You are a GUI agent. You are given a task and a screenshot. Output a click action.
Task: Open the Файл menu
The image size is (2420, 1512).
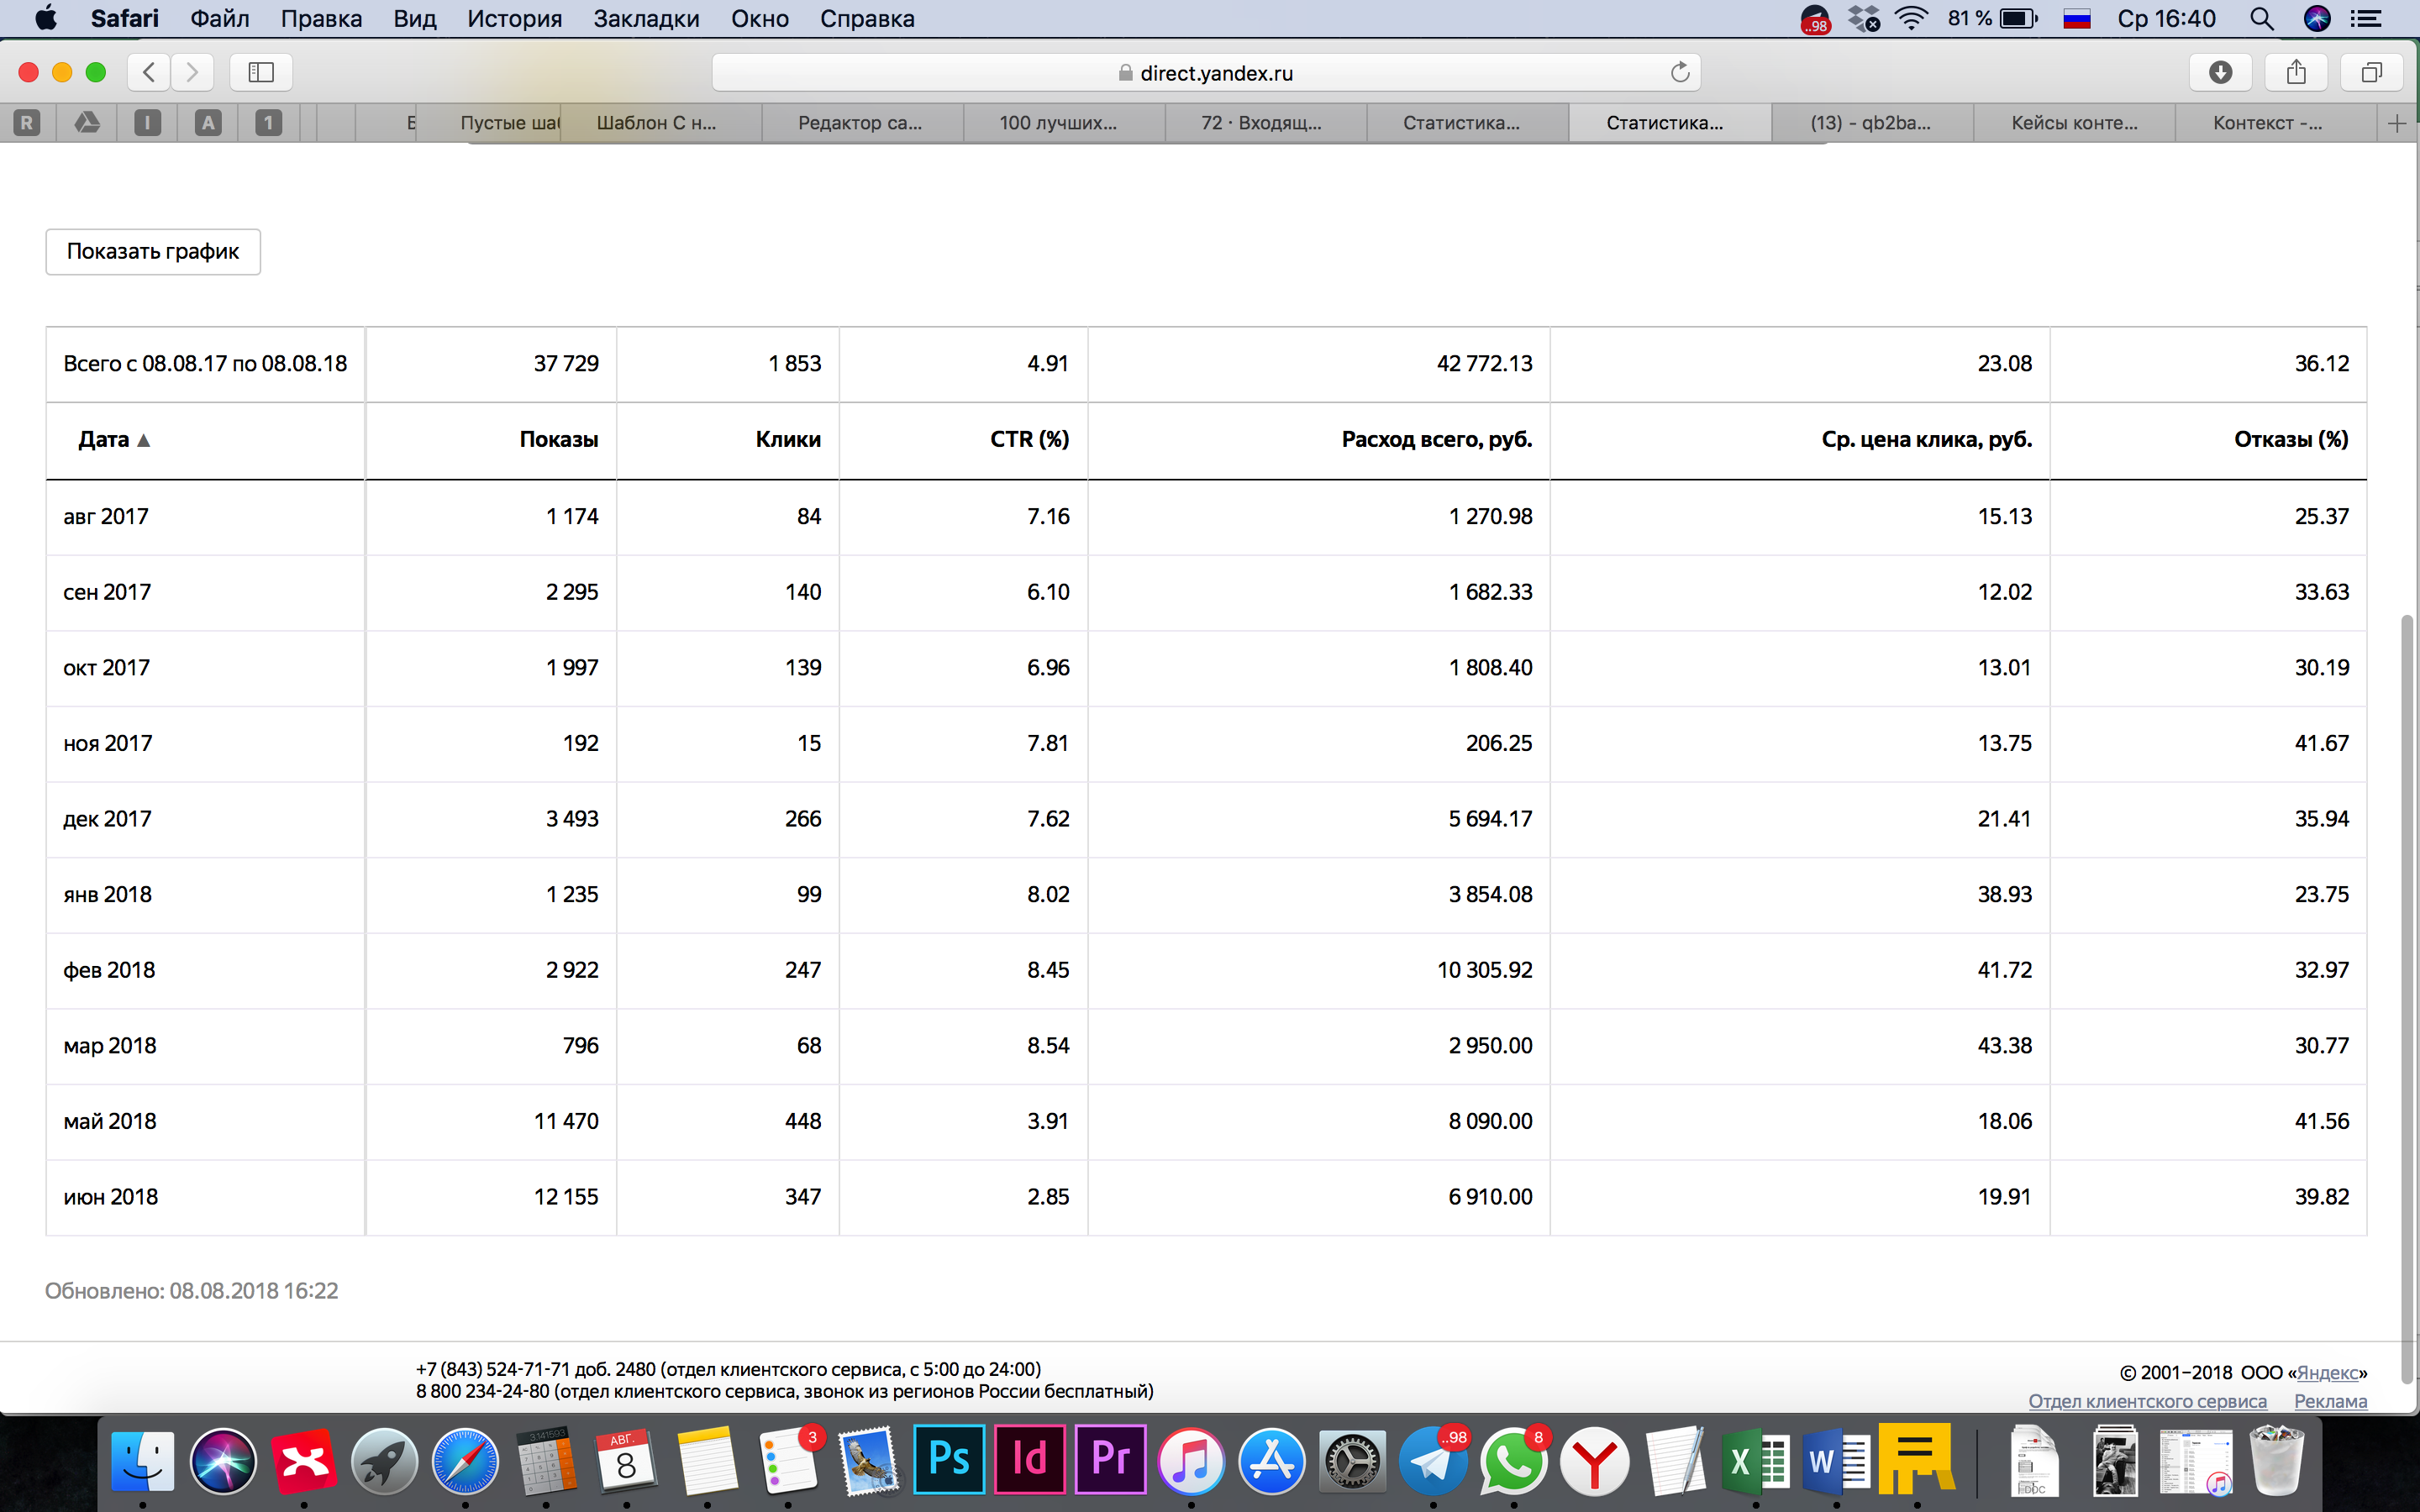[x=219, y=19]
